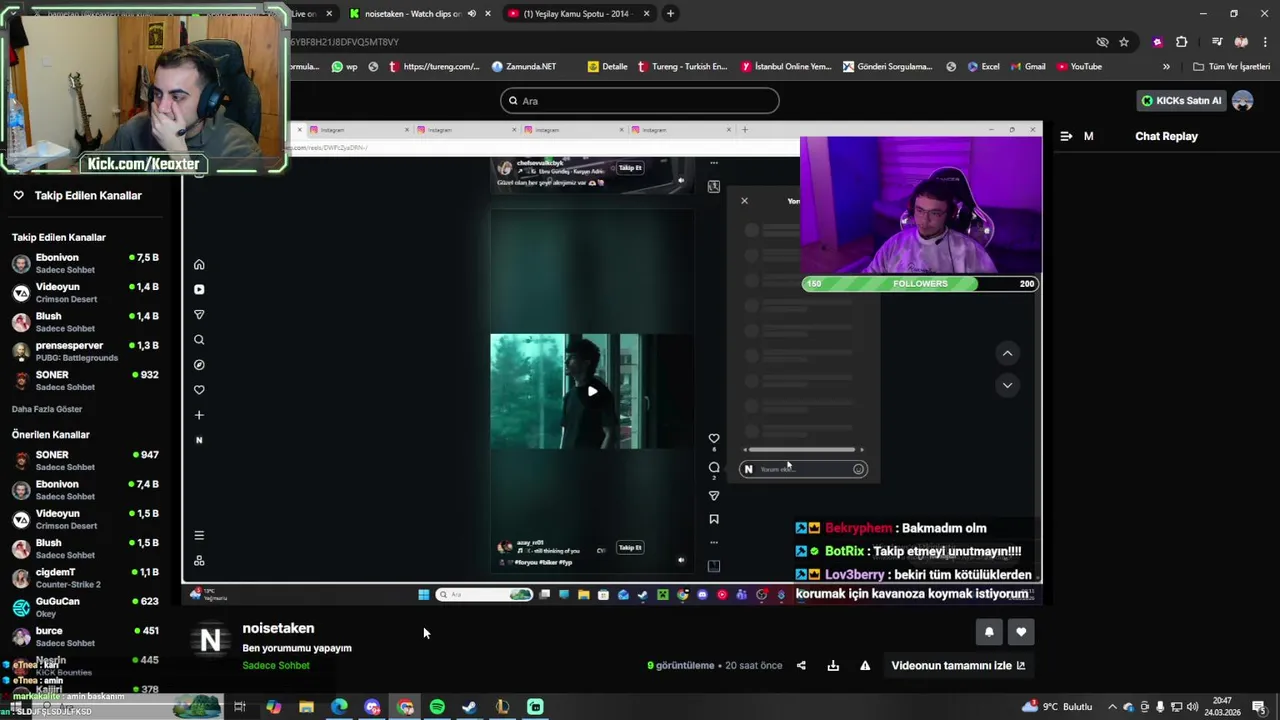The width and height of the screenshot is (1280, 720).
Task: Open the Chrome three-dot menu
Action: click(1265, 42)
